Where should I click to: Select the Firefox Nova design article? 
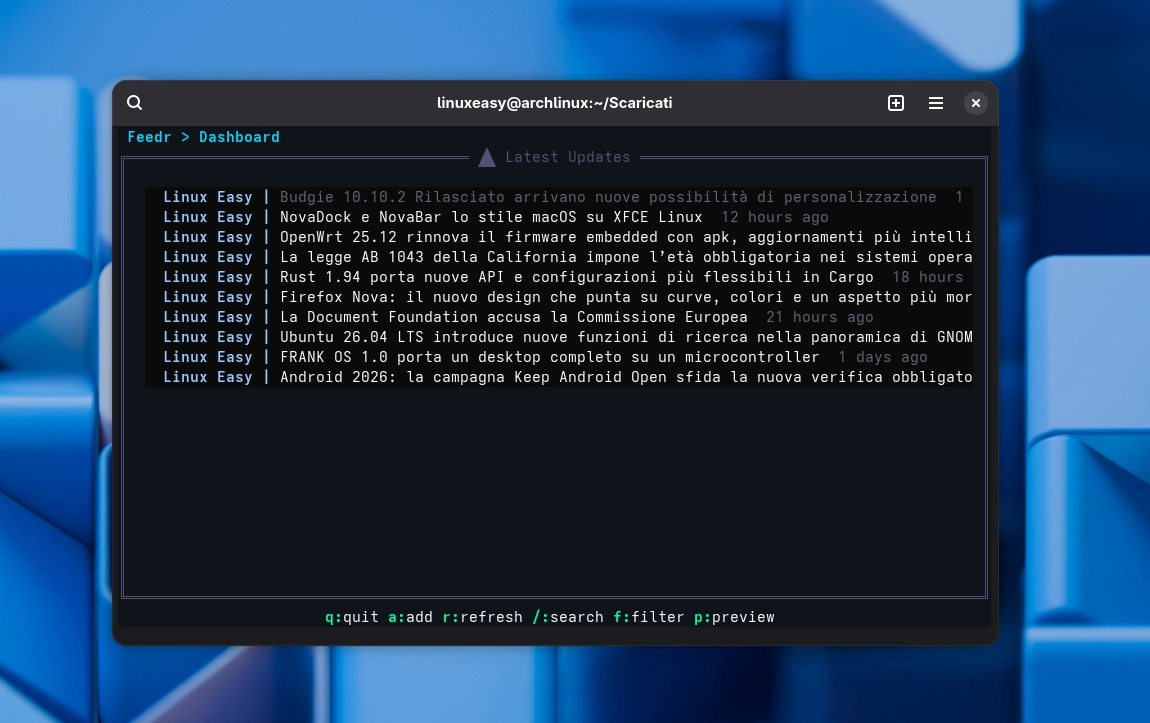[625, 297]
